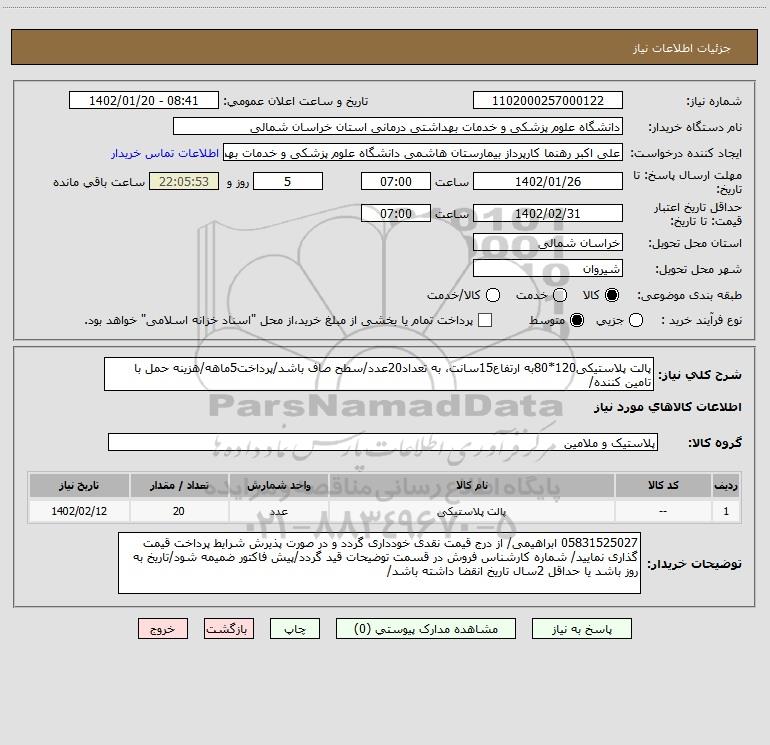Click the چاپ print button

pyautogui.click(x=295, y=629)
